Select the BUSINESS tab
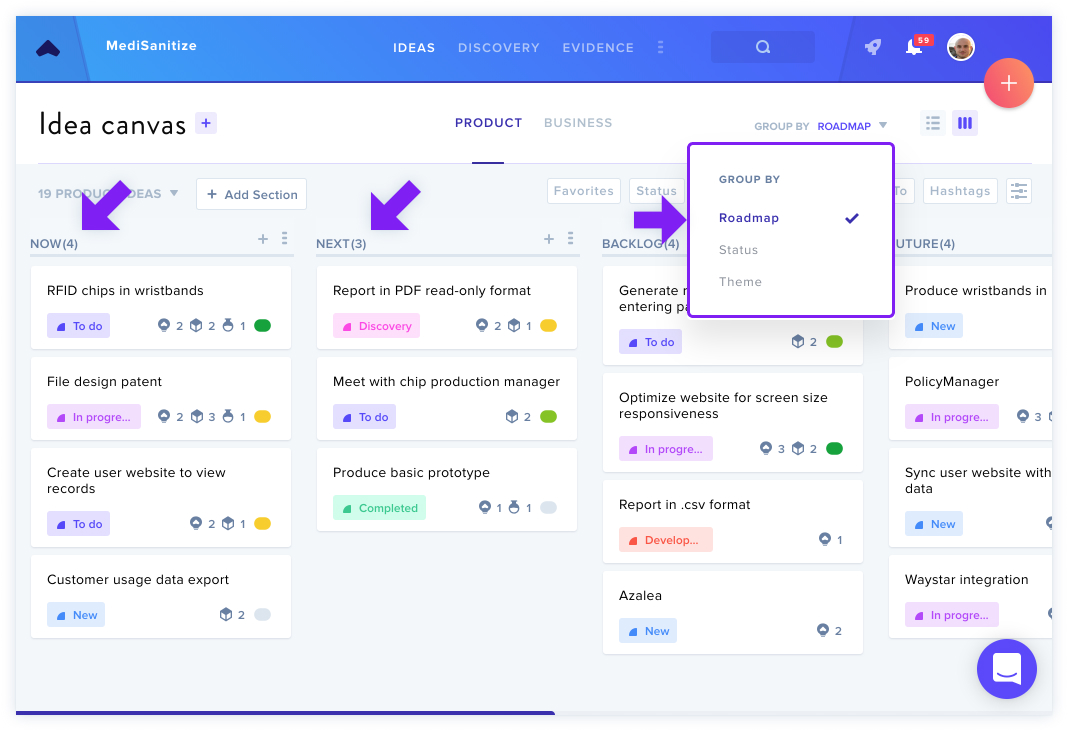1068x731 pixels. (x=578, y=123)
